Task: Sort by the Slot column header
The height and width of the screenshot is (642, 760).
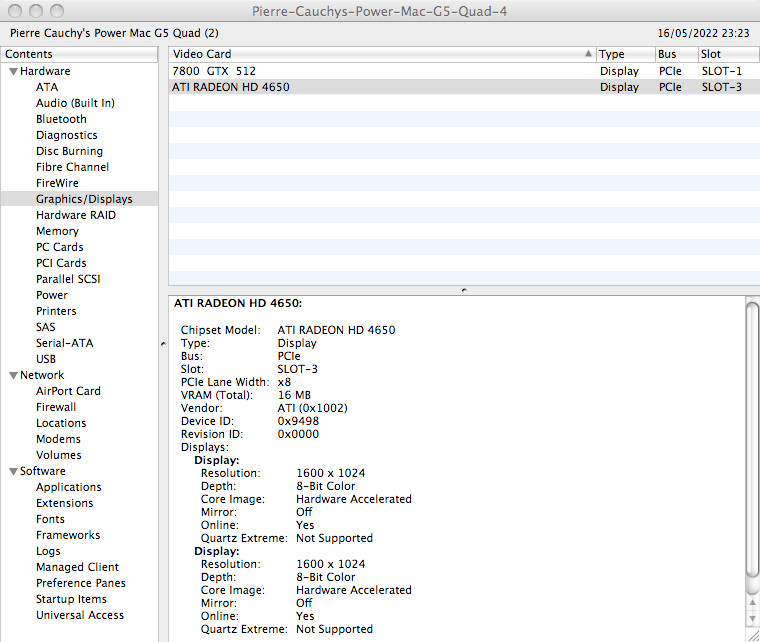Action: point(728,54)
